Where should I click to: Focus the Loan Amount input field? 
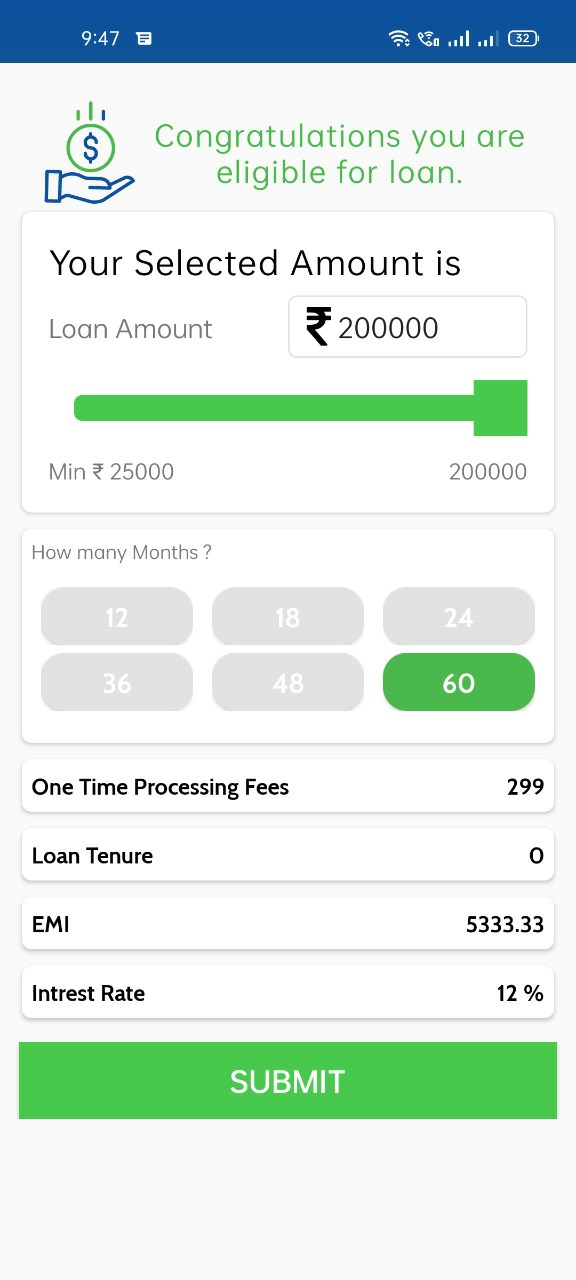point(408,327)
